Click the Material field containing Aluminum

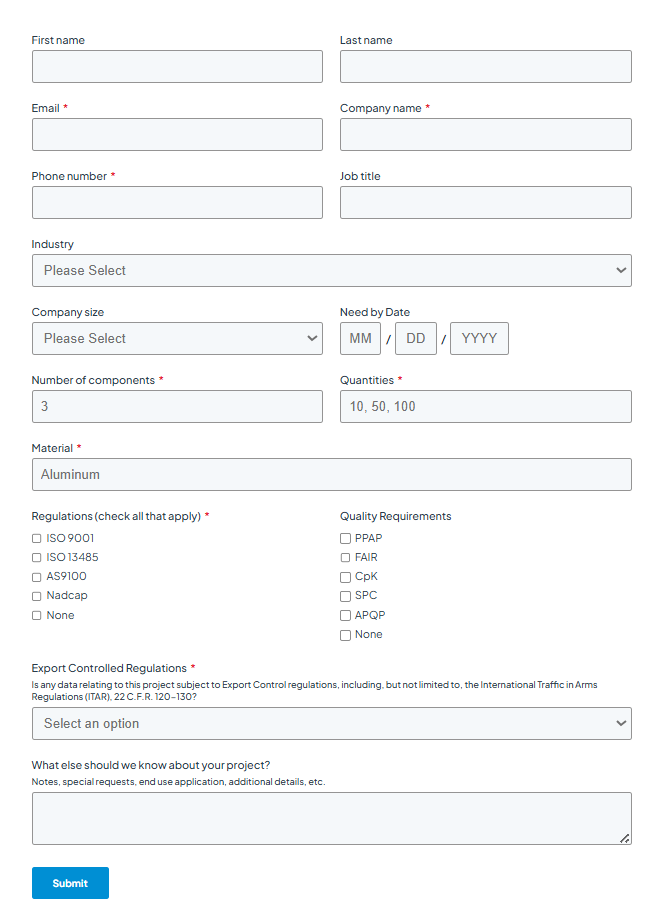coord(331,474)
